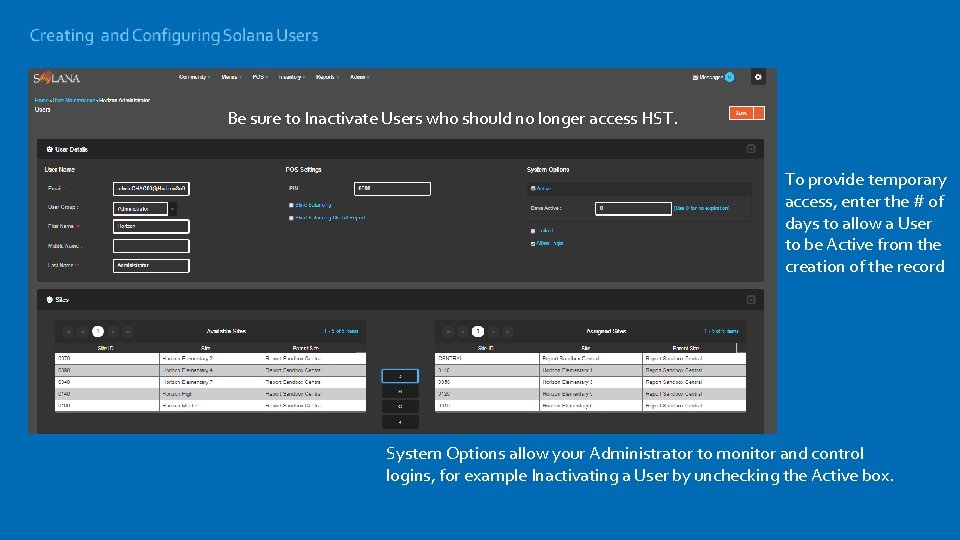Toggle the Locked checkbox
The height and width of the screenshot is (540, 960).
533,231
